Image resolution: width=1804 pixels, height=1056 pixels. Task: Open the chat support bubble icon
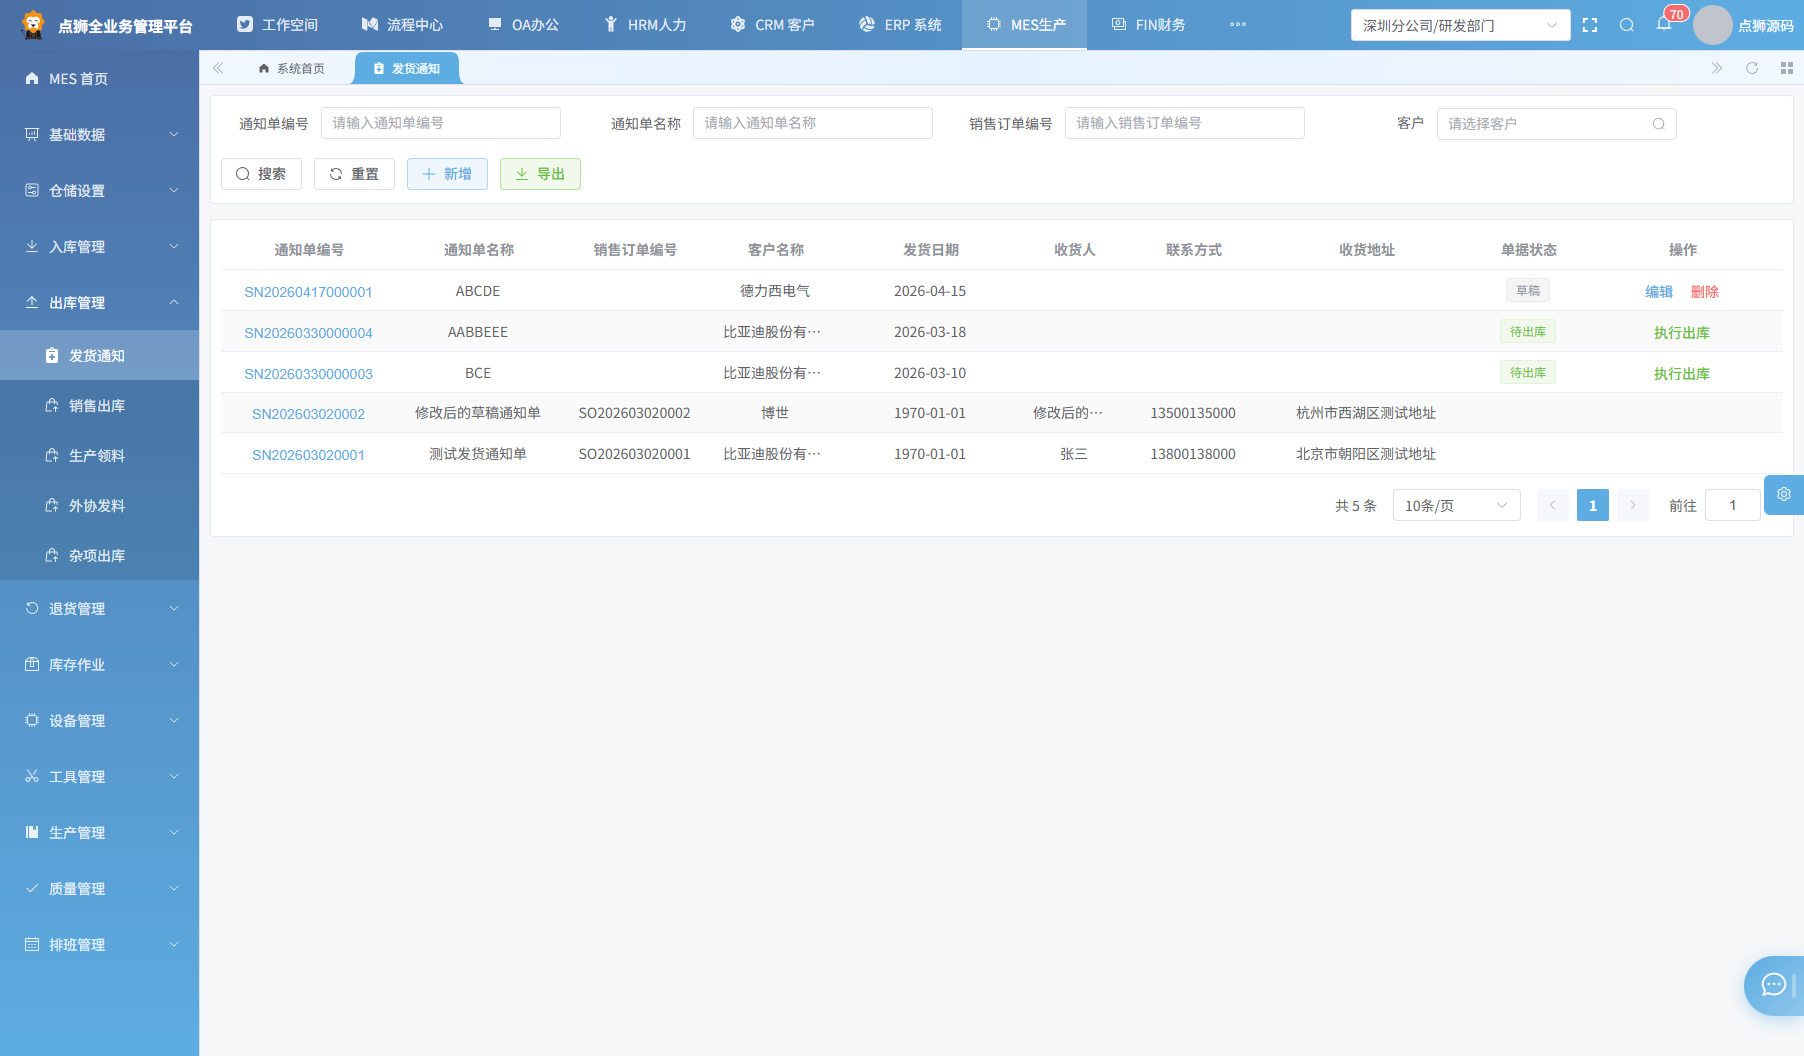pyautogui.click(x=1774, y=985)
